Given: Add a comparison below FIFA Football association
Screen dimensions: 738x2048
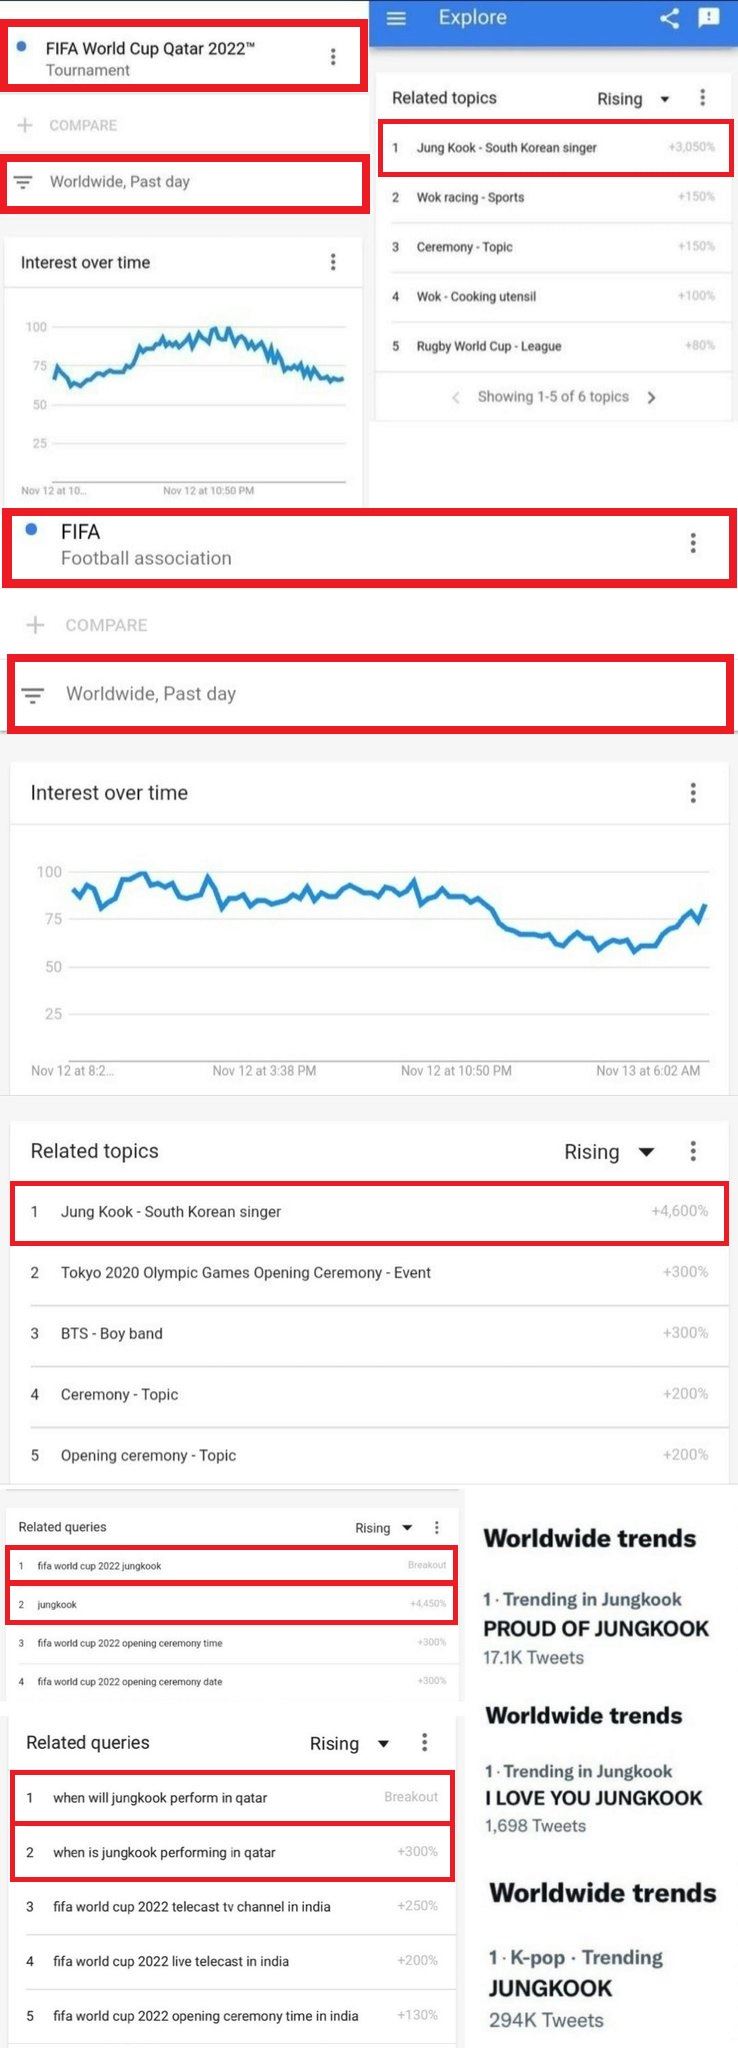Looking at the screenshot, I should (x=89, y=625).
